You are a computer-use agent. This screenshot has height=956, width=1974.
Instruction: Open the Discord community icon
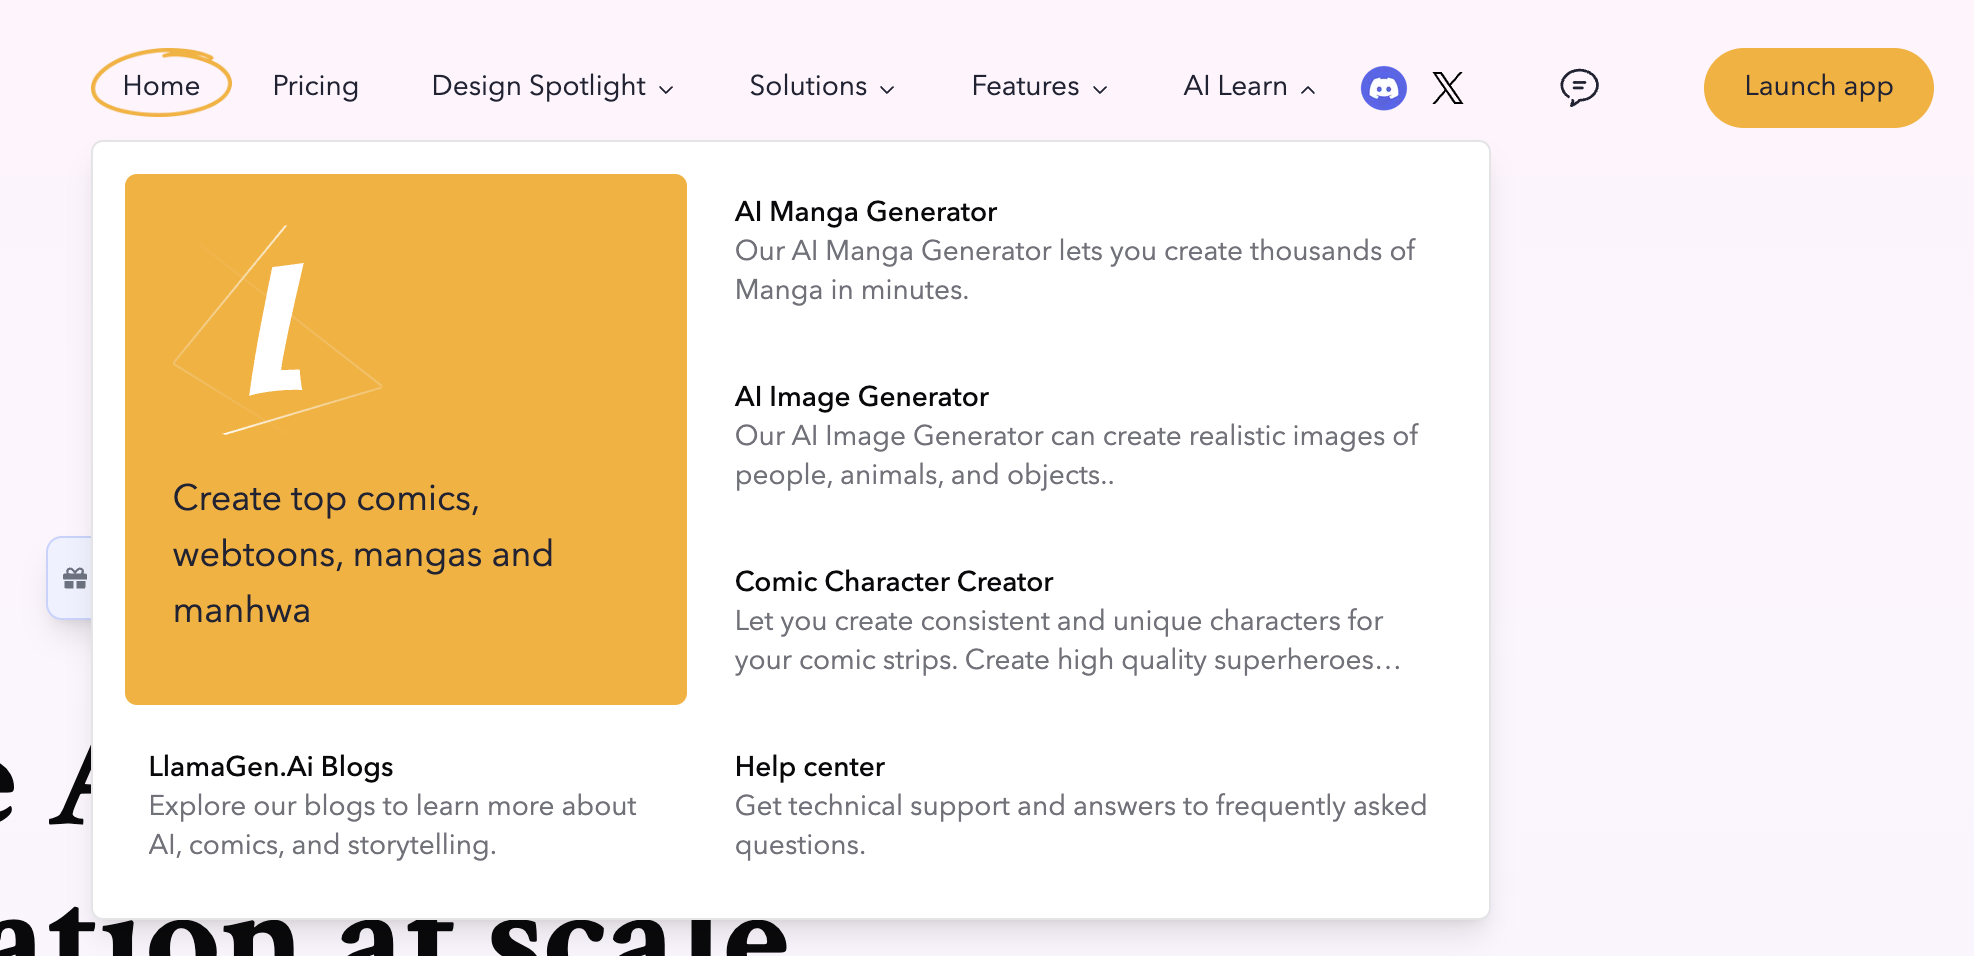tap(1383, 88)
